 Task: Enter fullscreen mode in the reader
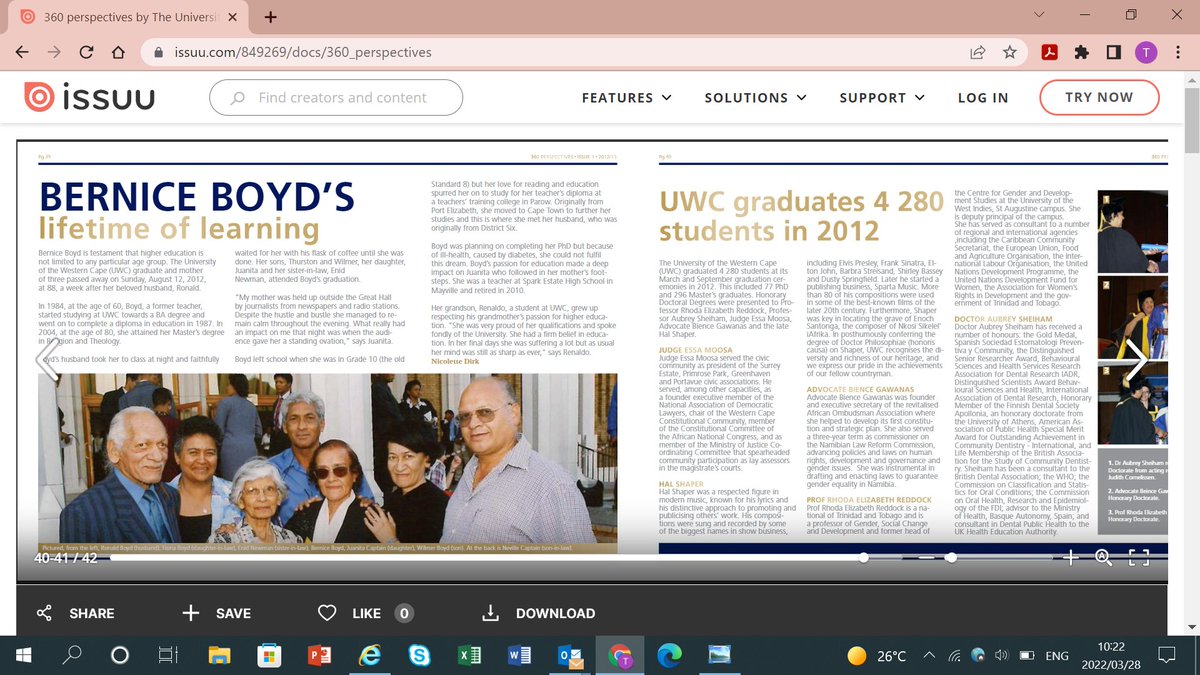[1139, 557]
